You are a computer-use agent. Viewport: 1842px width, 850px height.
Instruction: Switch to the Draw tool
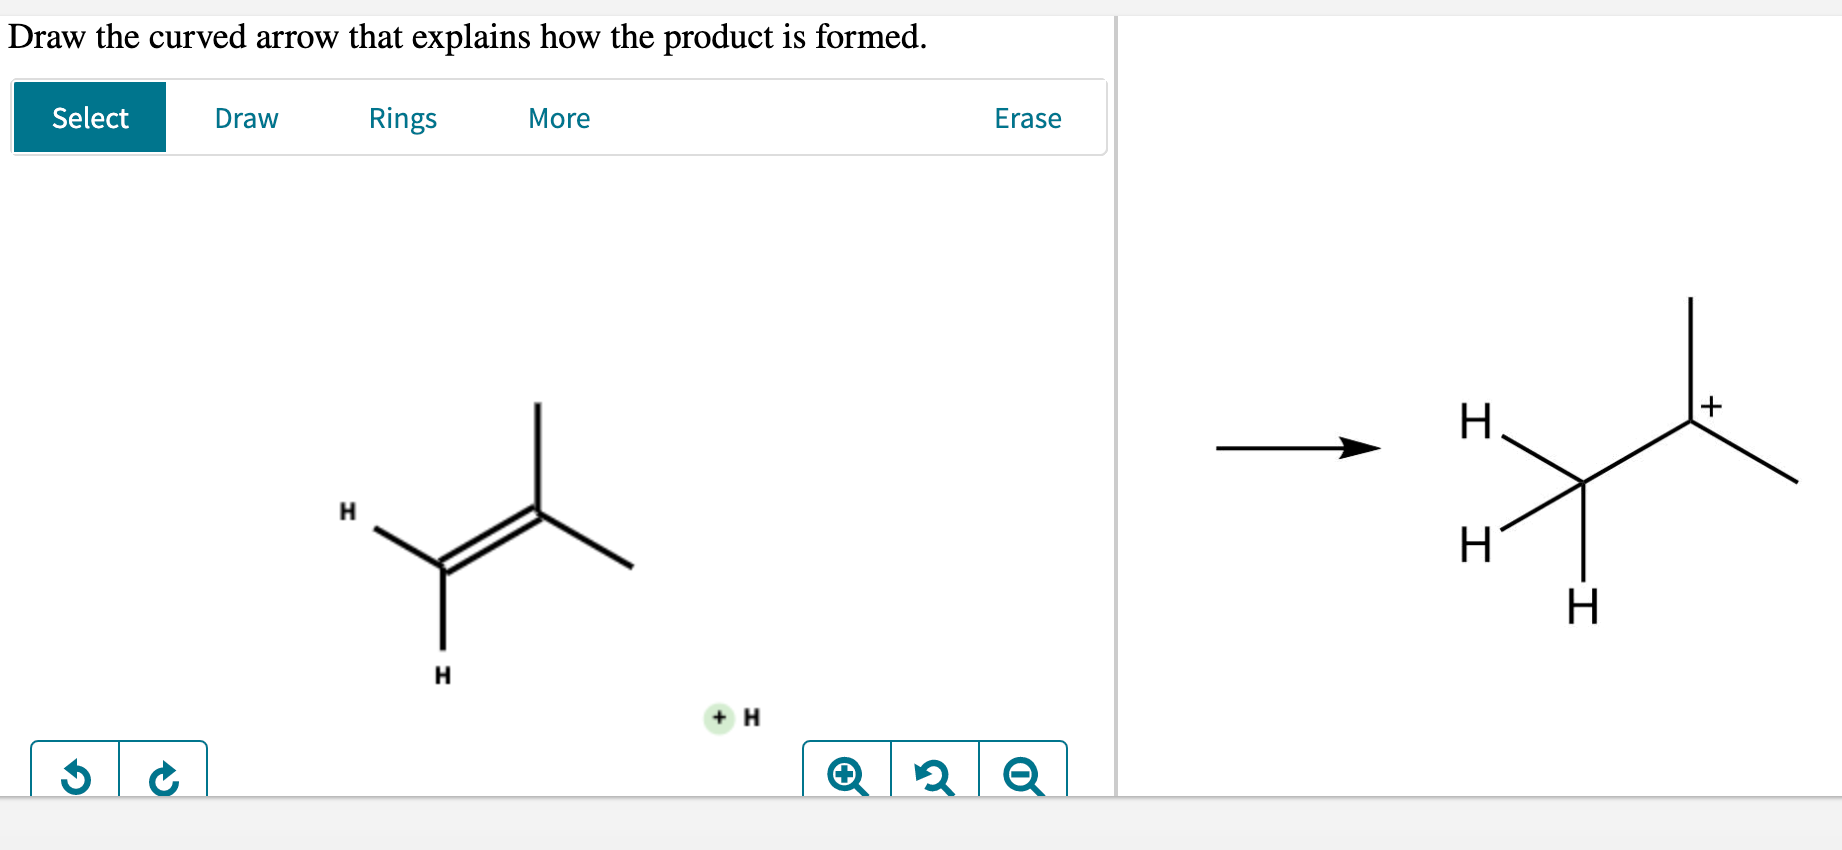246,118
